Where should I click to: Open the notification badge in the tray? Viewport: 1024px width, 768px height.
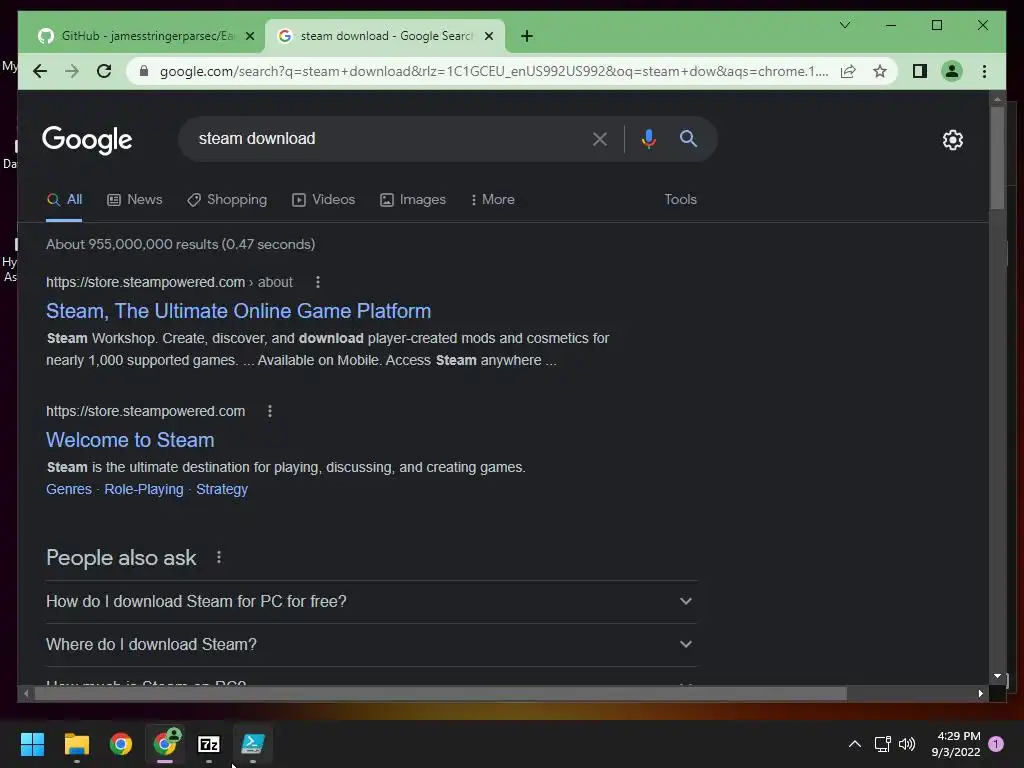pos(996,744)
